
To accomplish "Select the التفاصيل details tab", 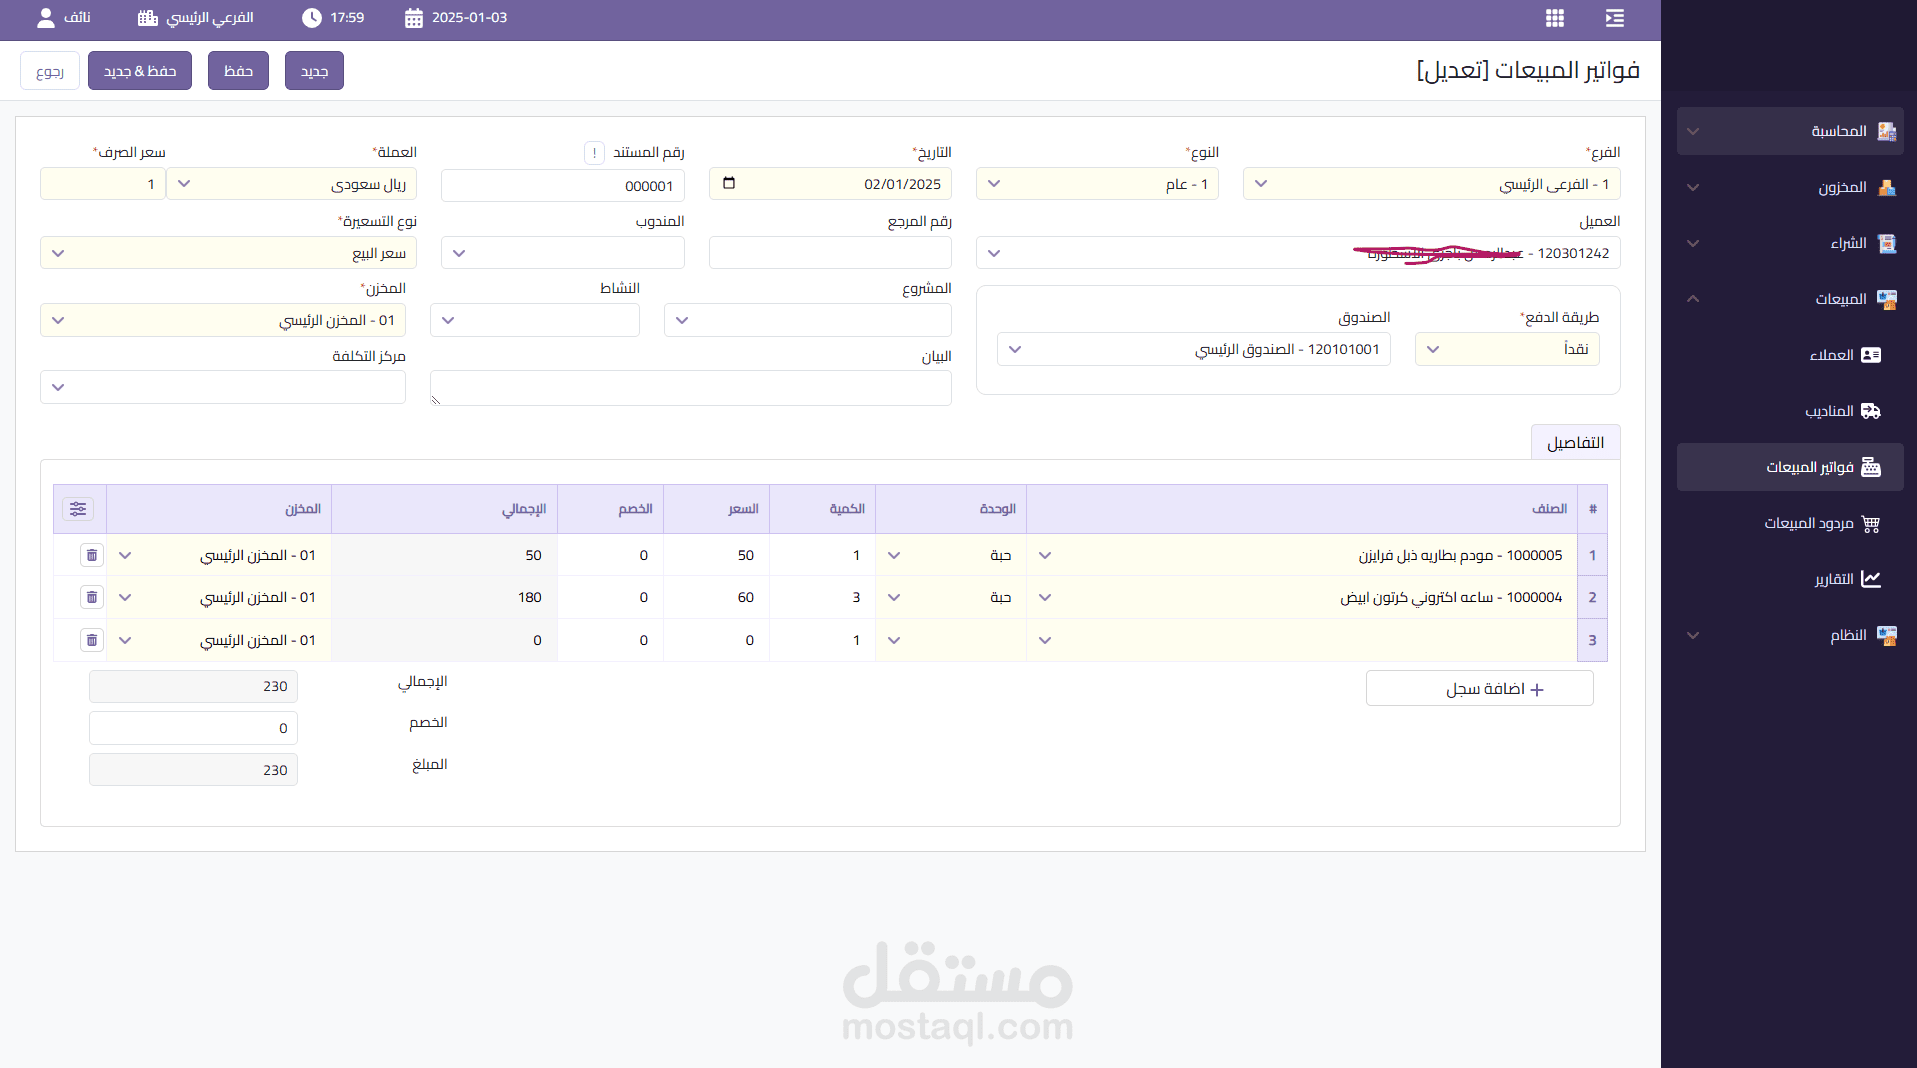I will pyautogui.click(x=1575, y=442).
